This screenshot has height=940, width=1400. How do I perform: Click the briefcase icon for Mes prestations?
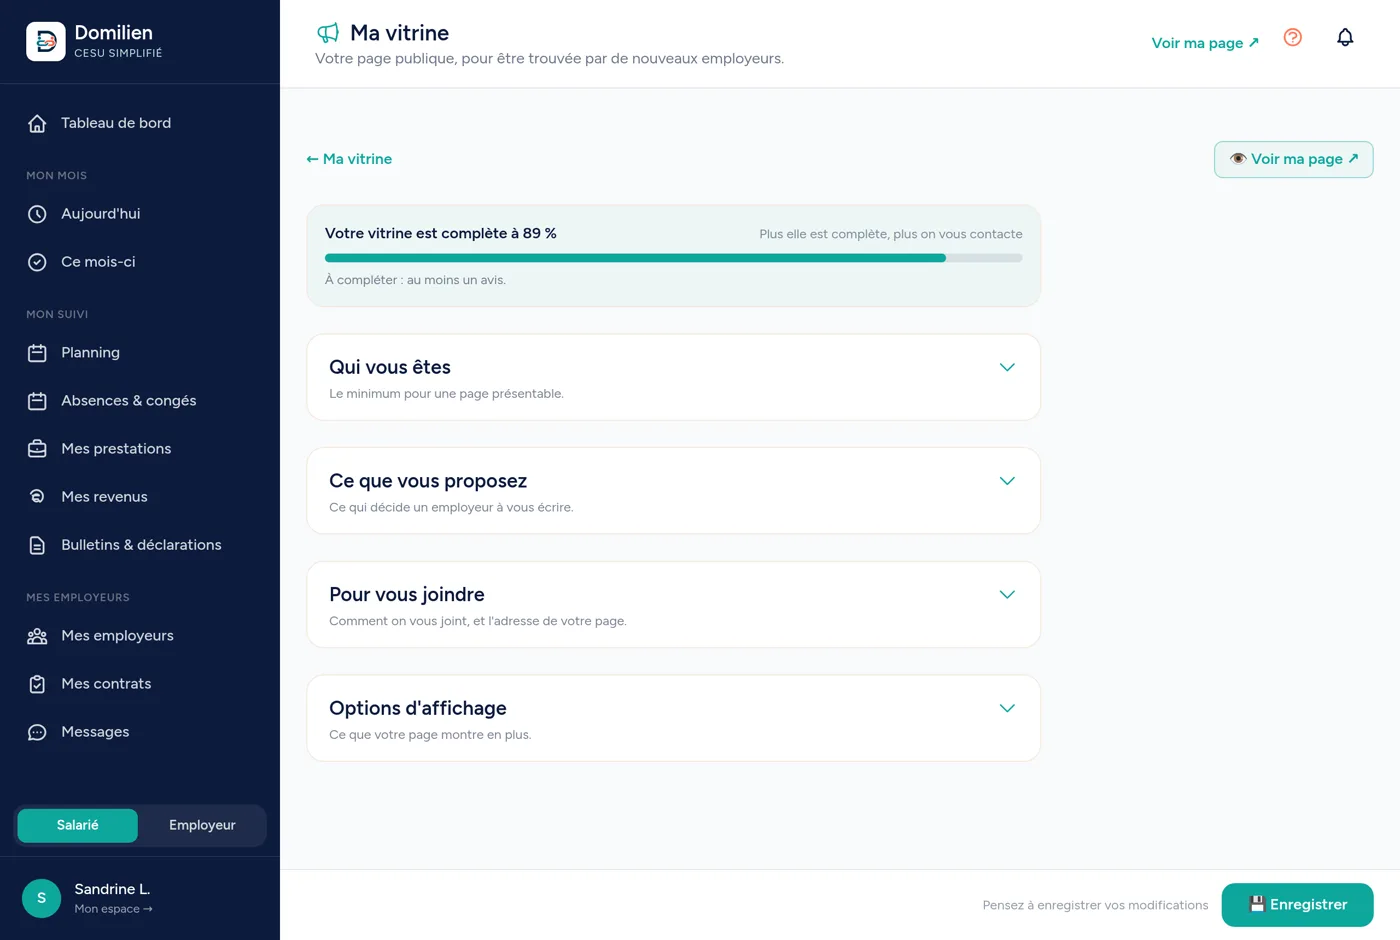37,449
